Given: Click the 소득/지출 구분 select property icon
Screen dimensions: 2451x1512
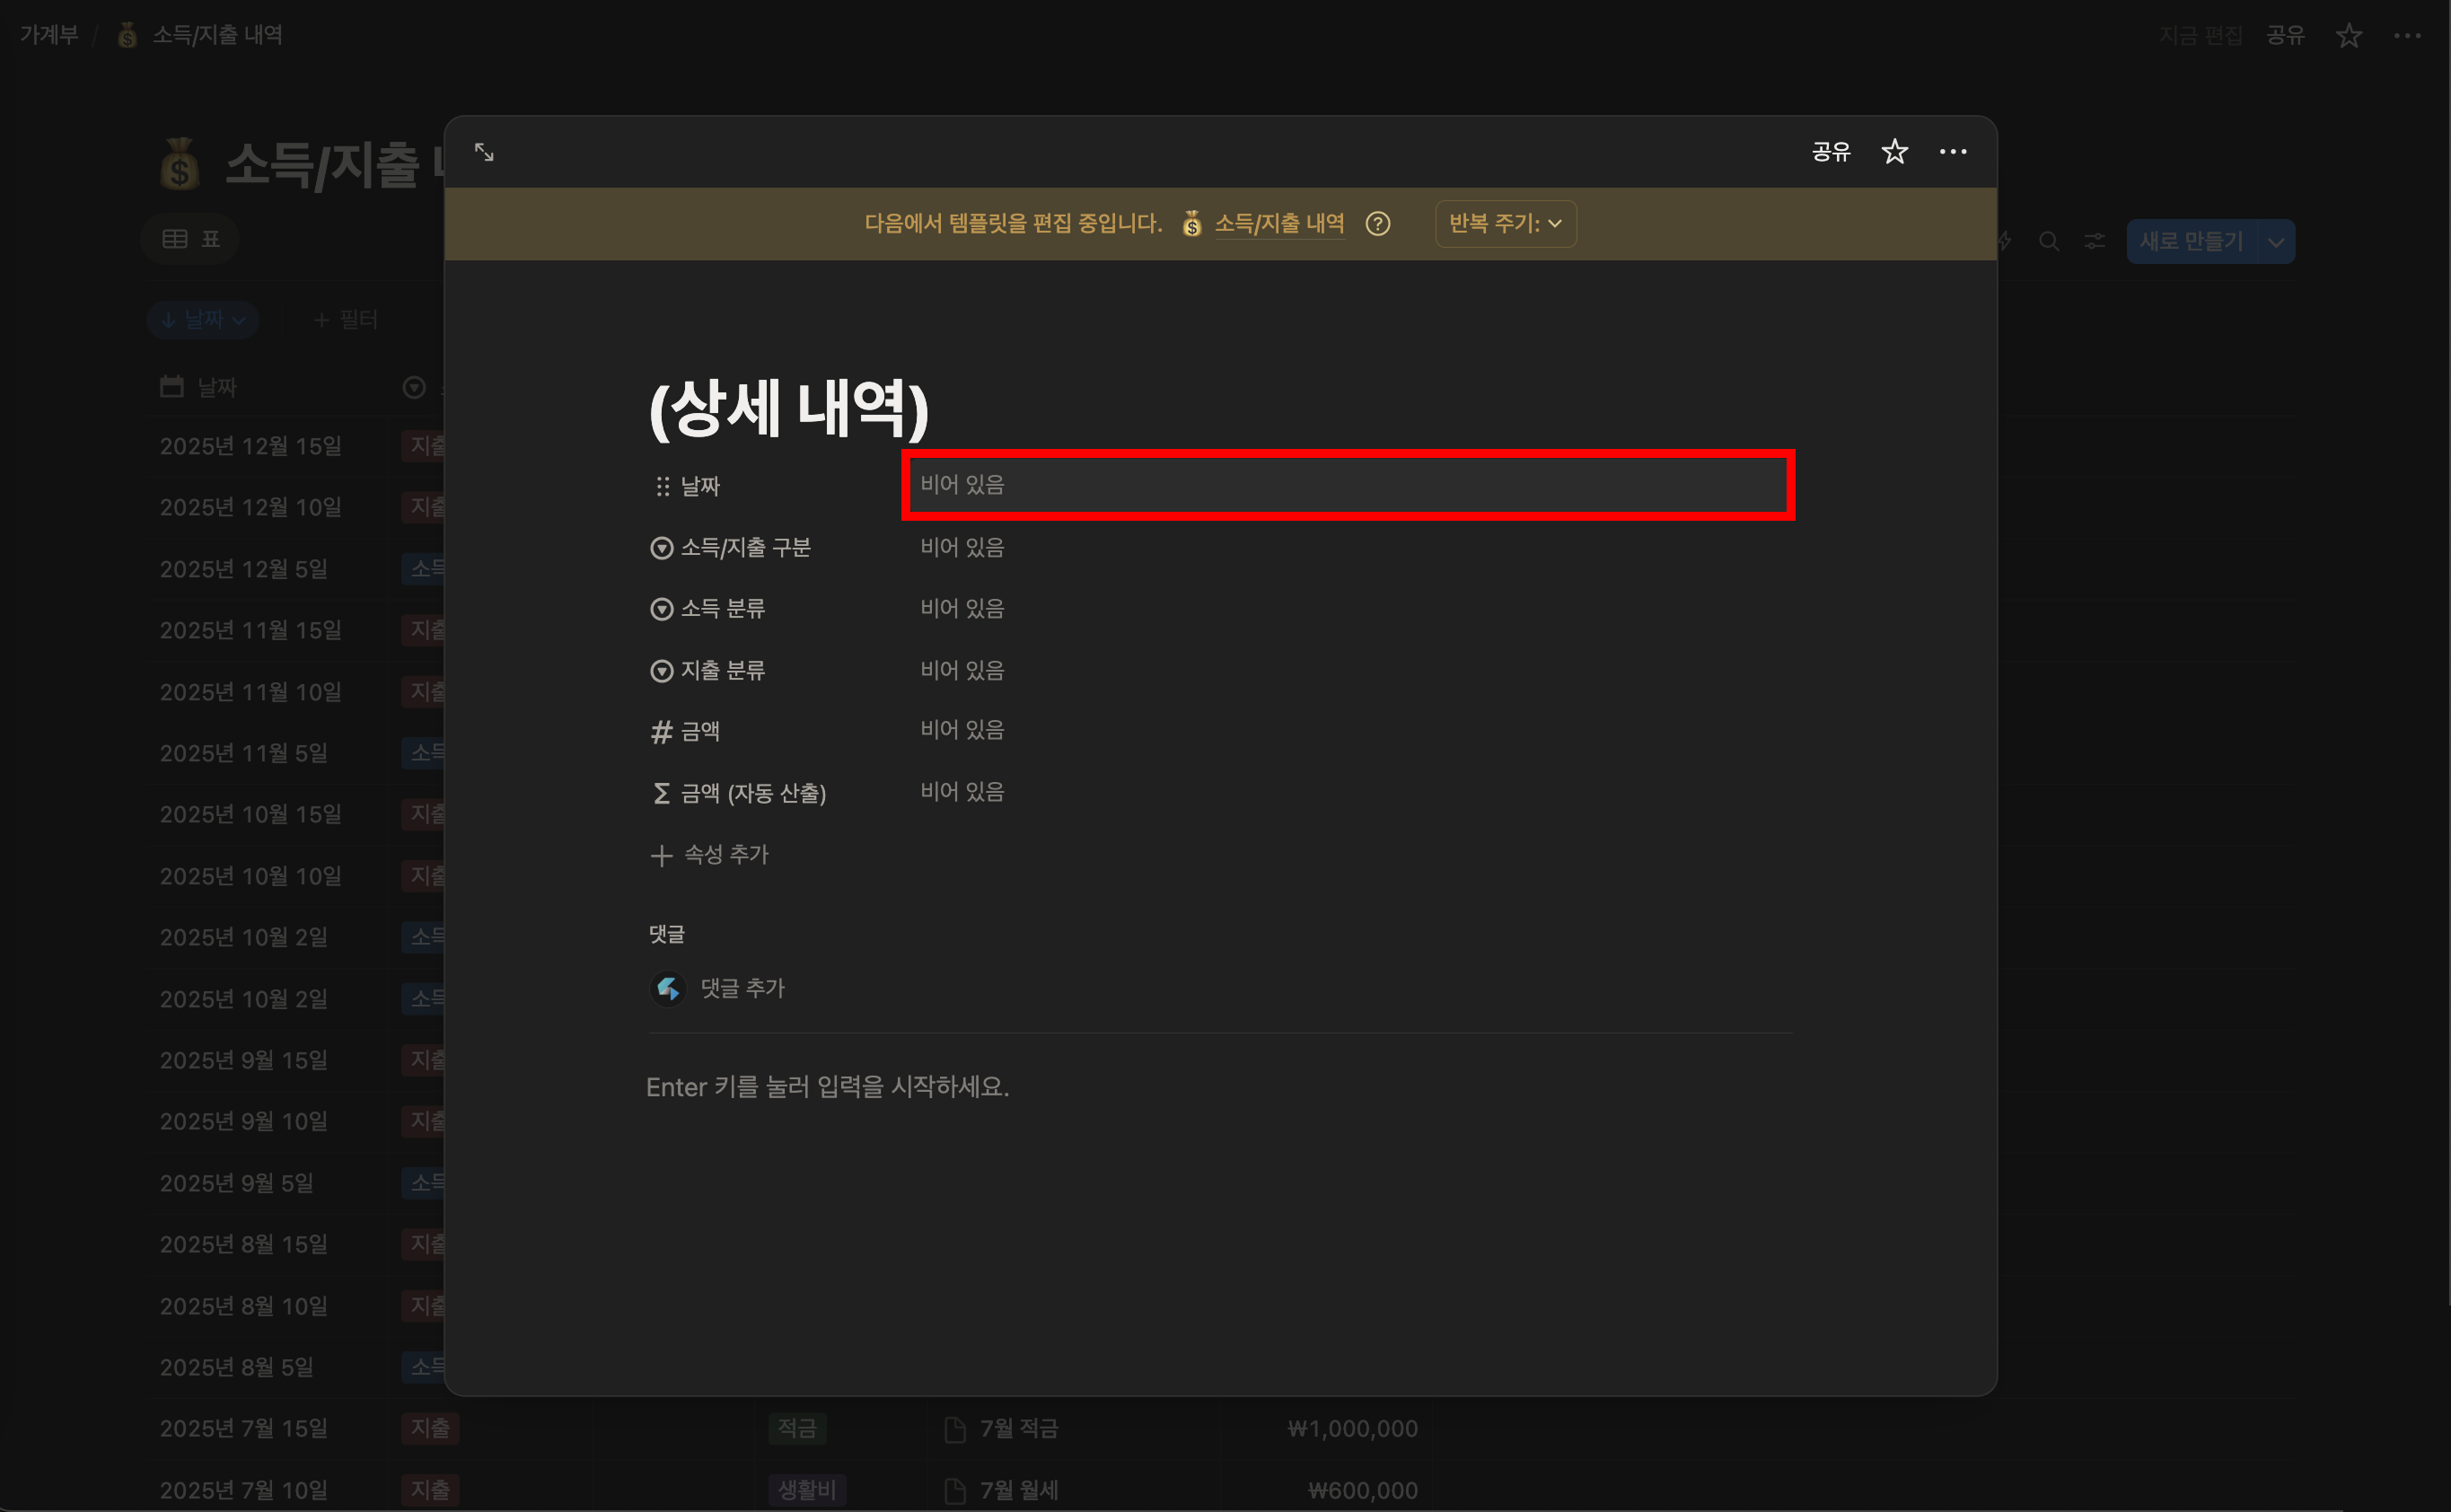Looking at the screenshot, I should click(x=661, y=548).
